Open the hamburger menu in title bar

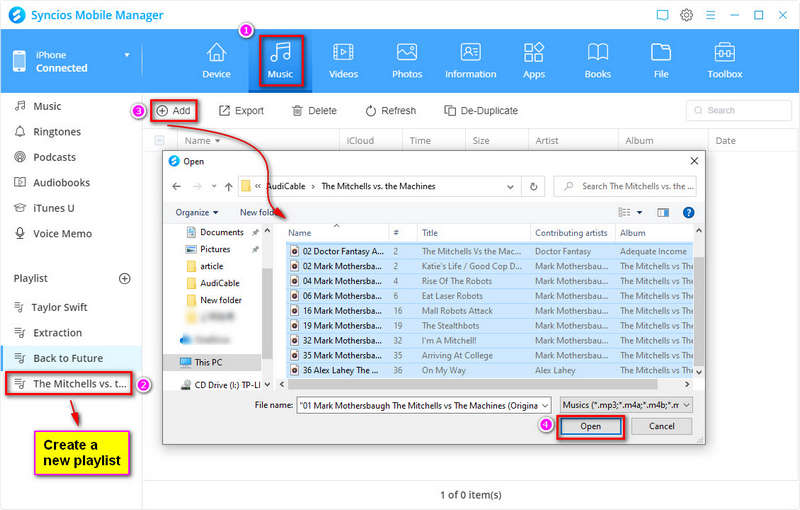(x=710, y=15)
